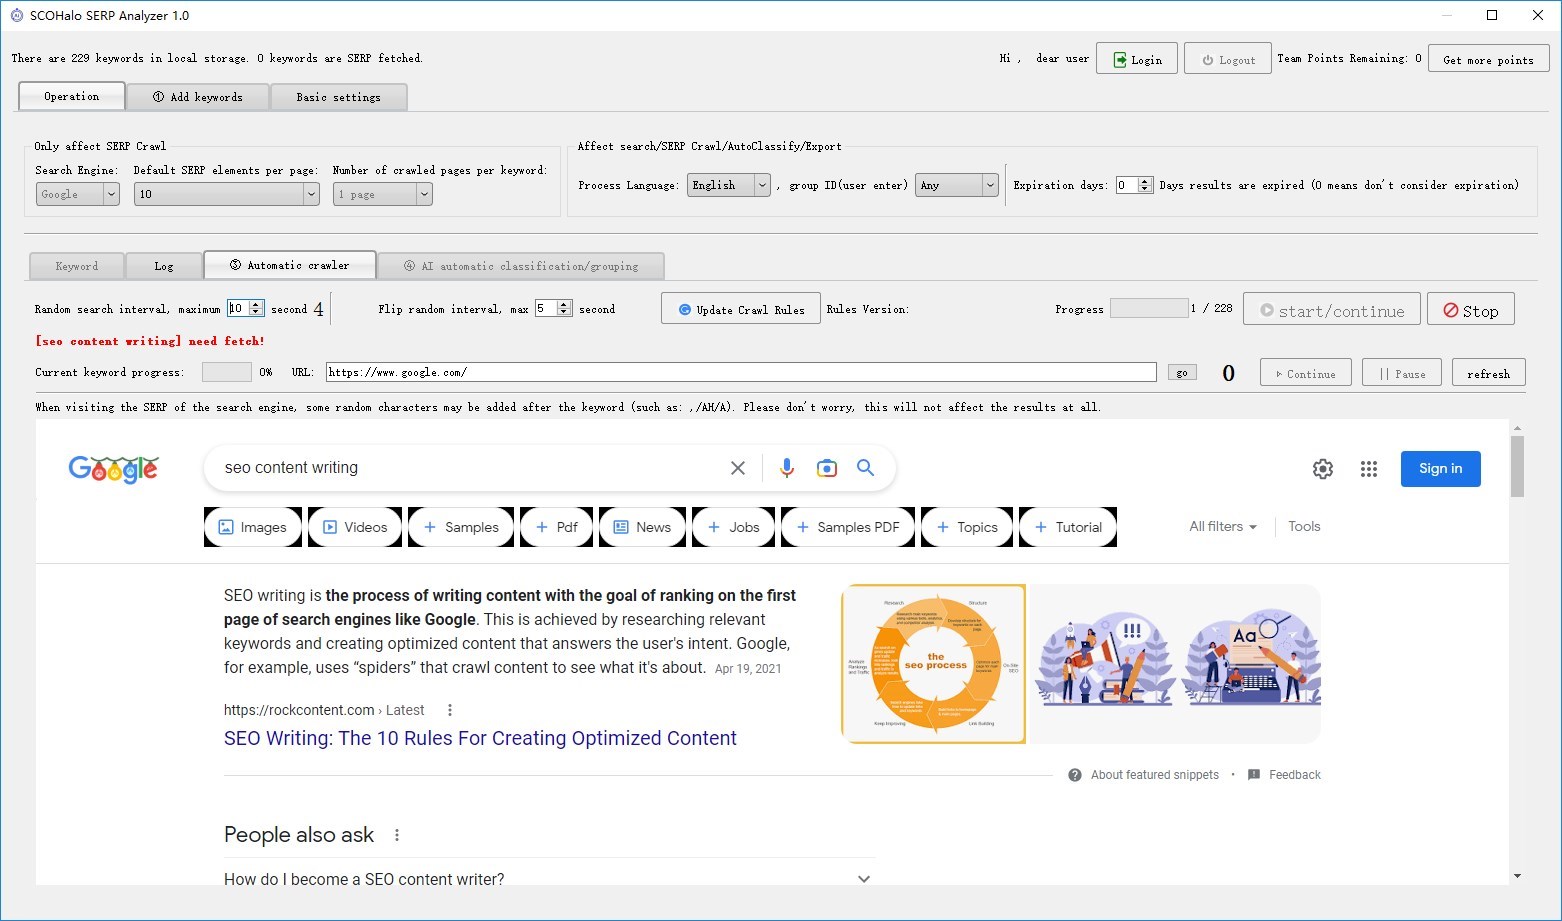
Task: Click the Logout button
Action: [x=1228, y=59]
